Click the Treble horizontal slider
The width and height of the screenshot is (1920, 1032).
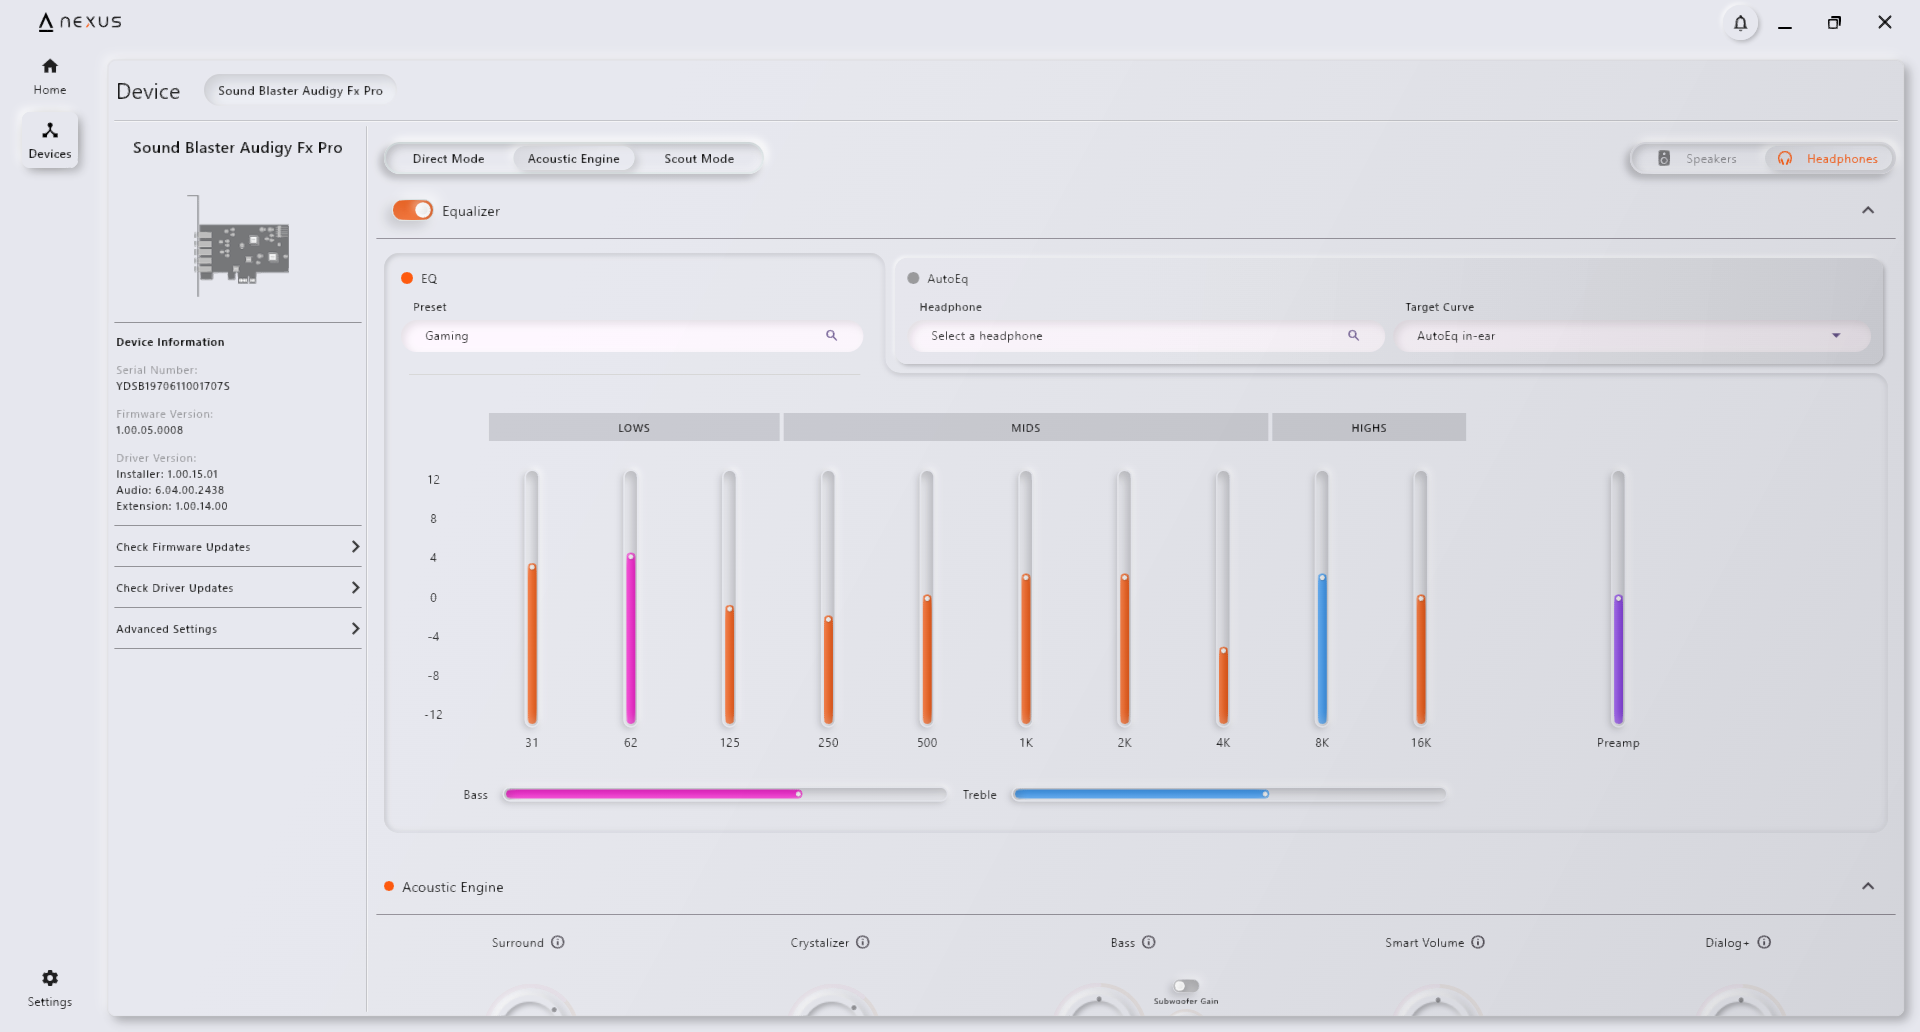tap(1229, 794)
